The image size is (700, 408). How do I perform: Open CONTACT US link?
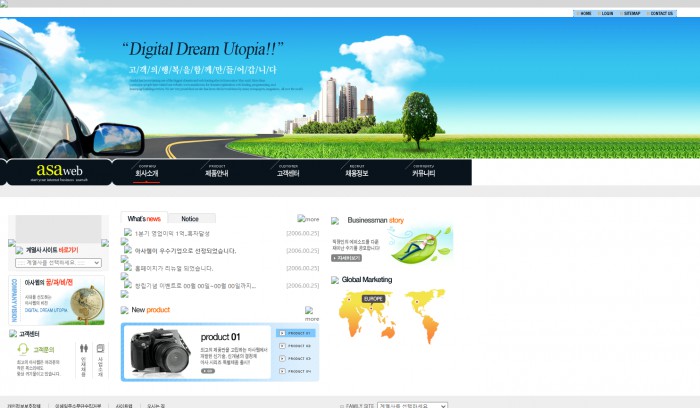coord(661,14)
